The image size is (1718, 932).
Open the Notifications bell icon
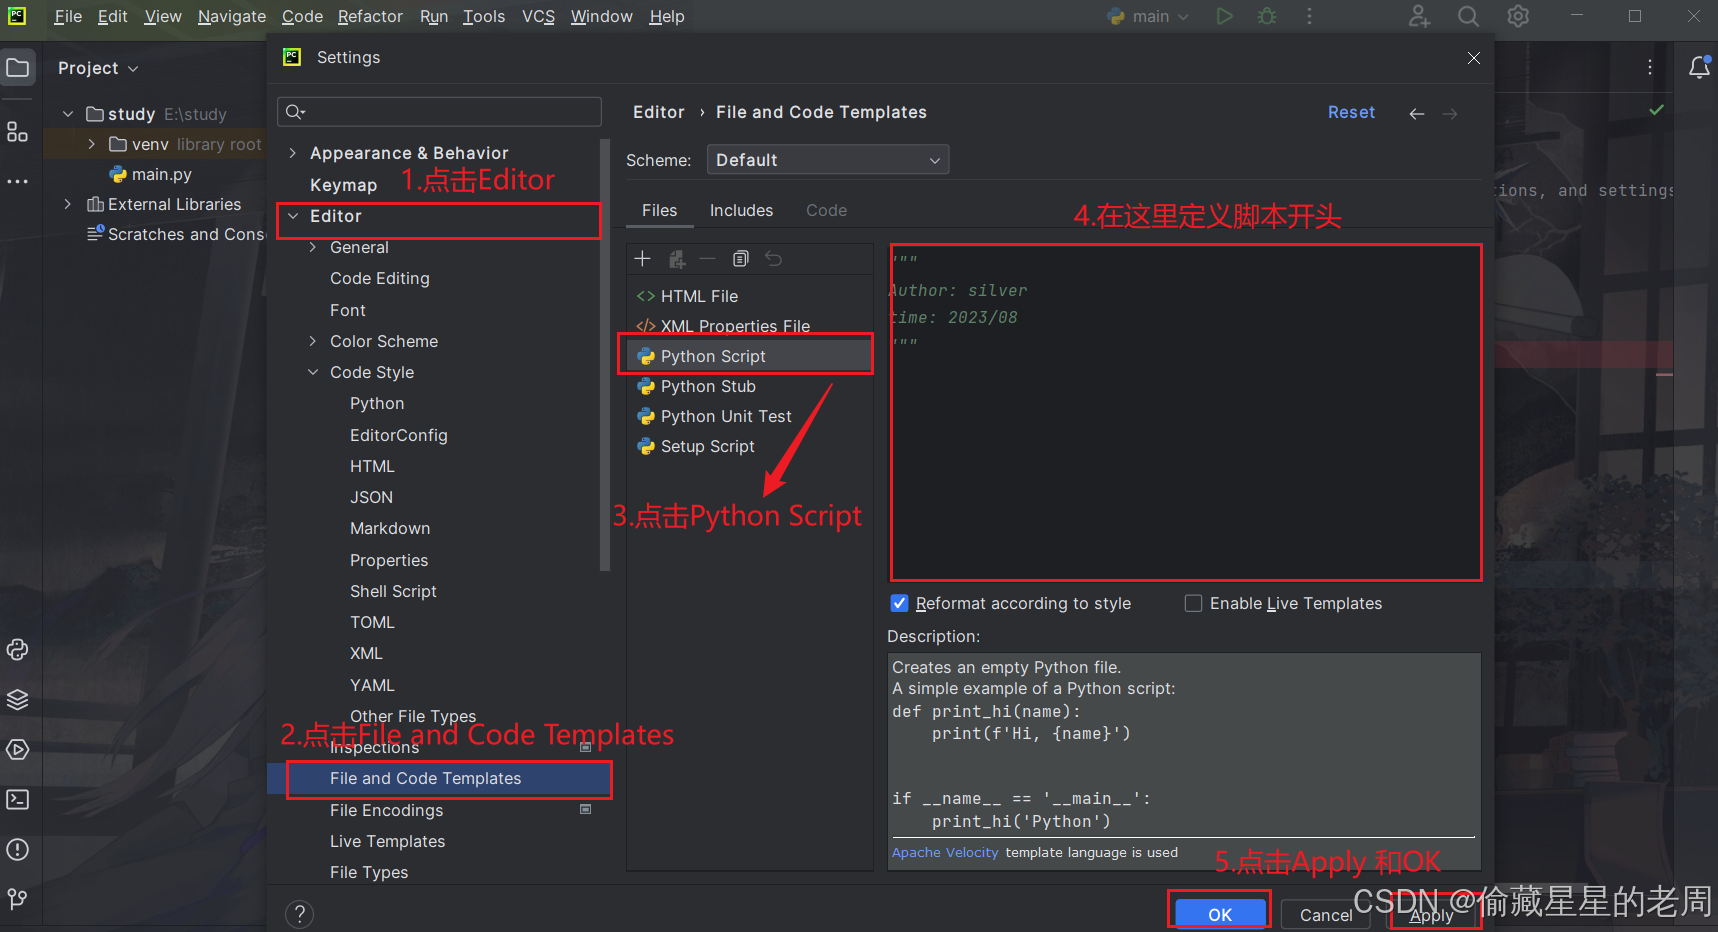click(x=1699, y=68)
